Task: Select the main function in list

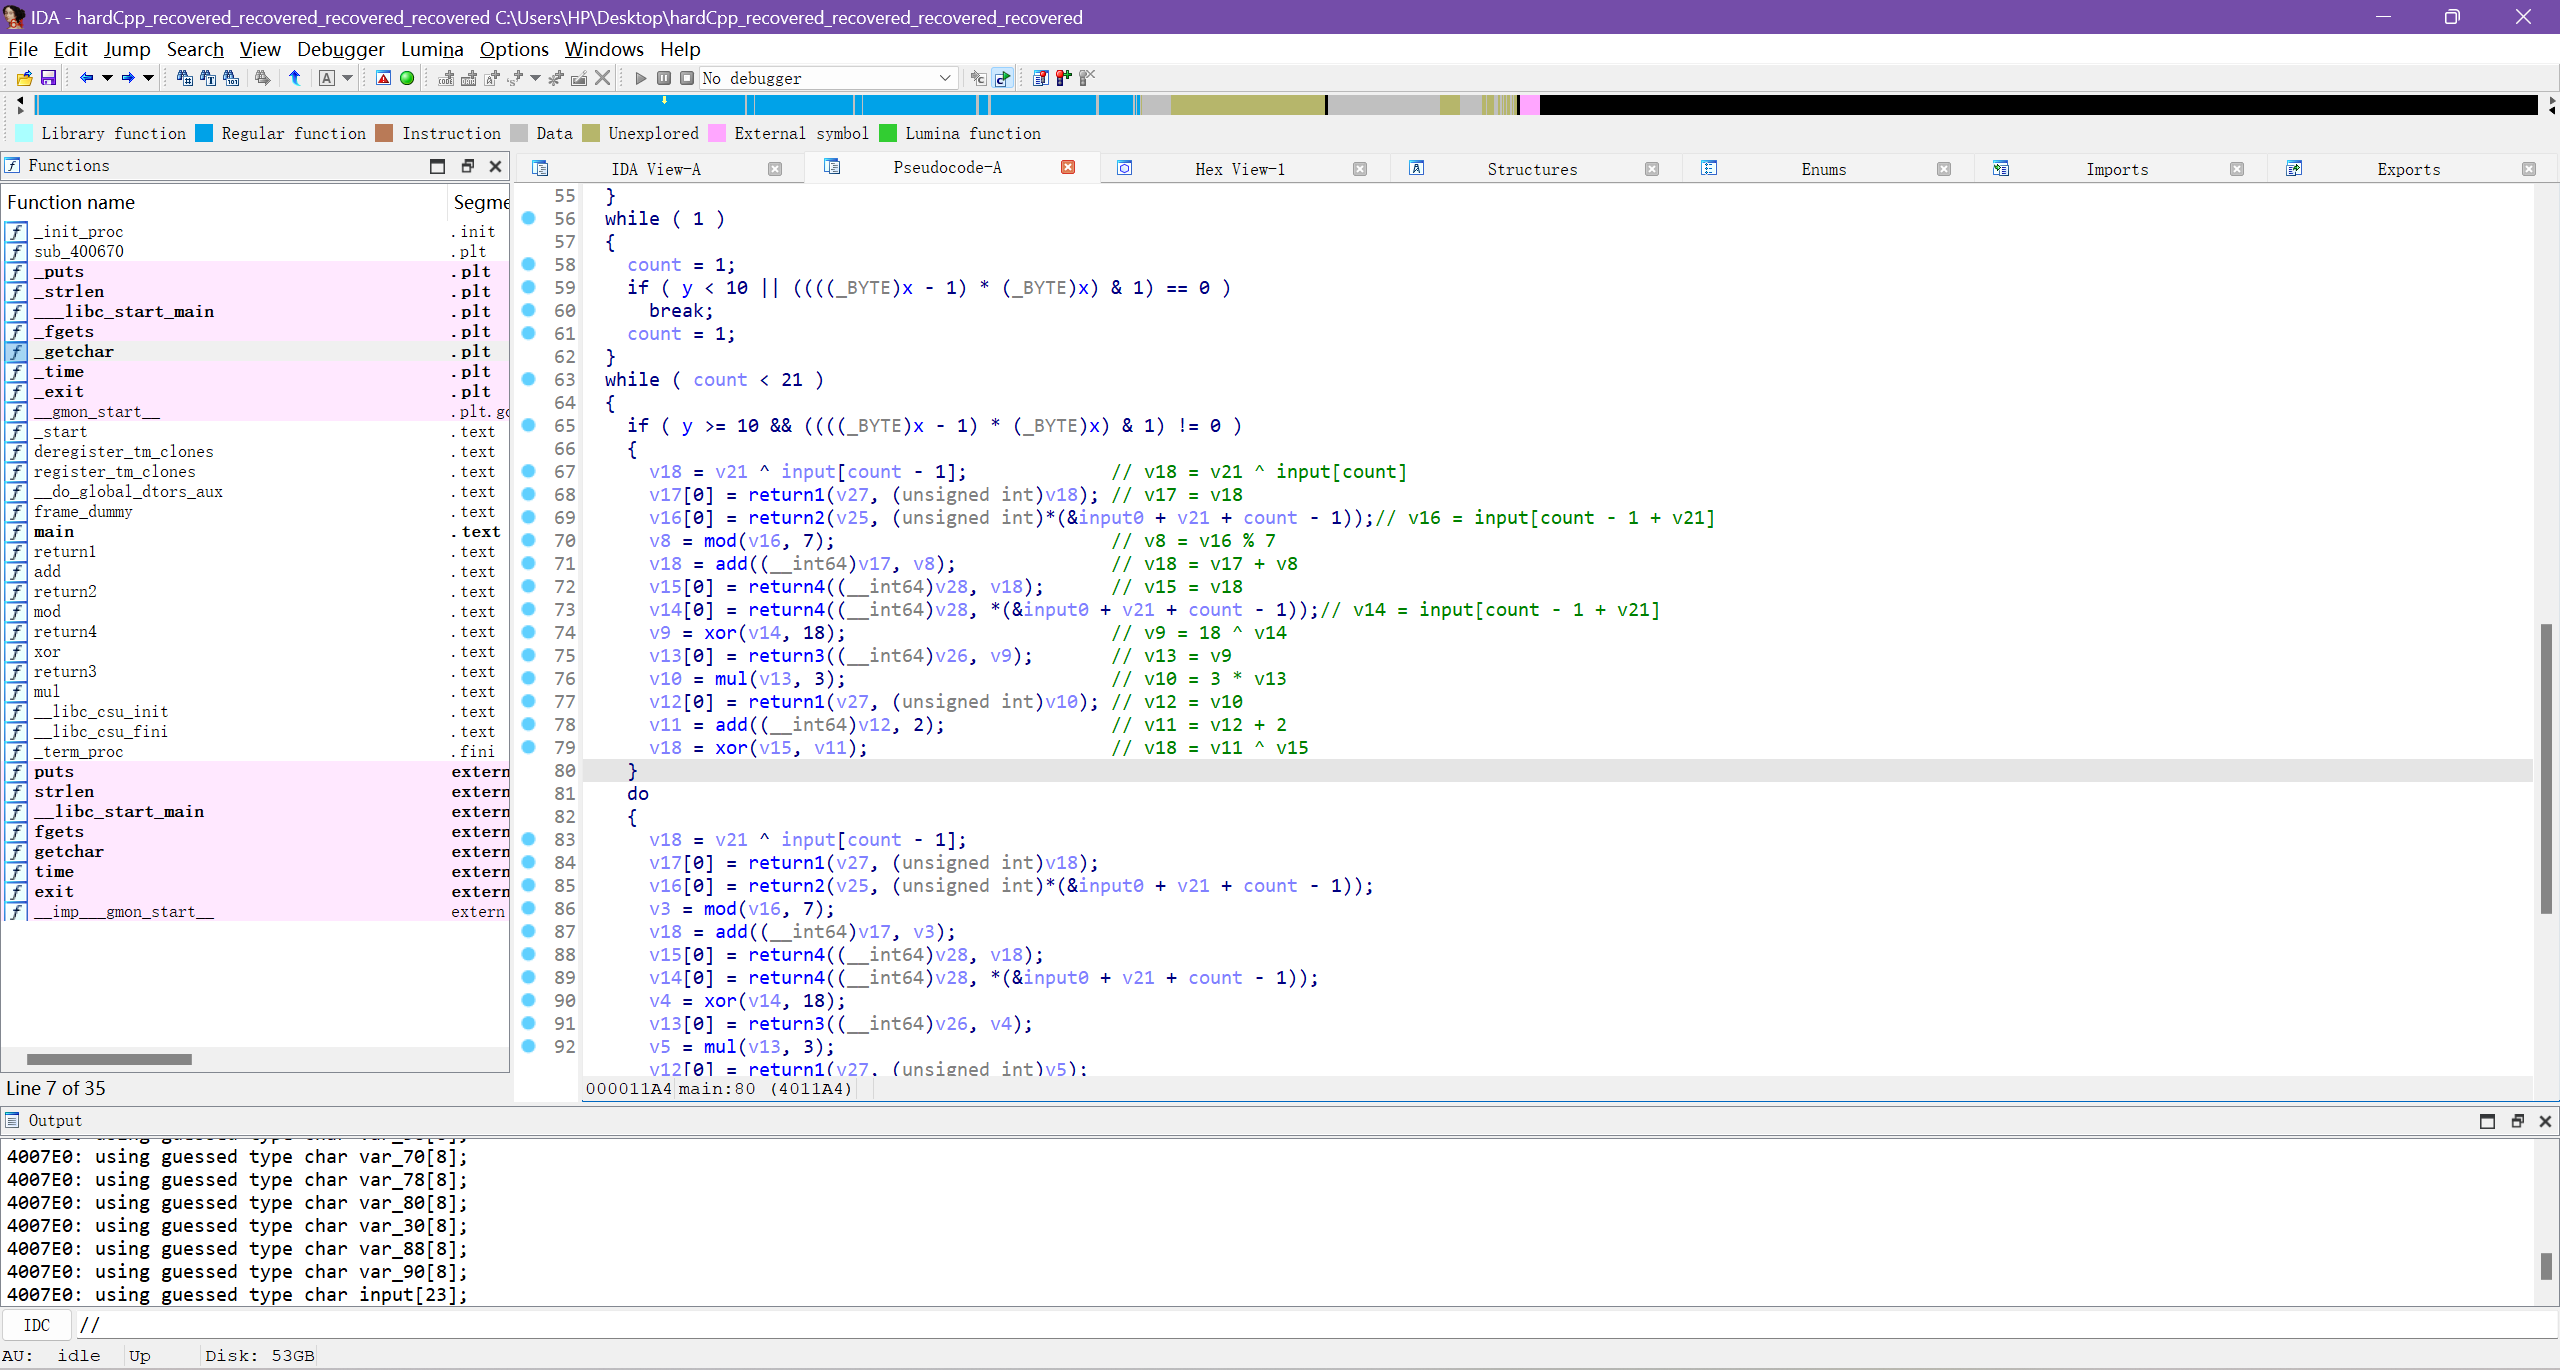Action: (256, 532)
